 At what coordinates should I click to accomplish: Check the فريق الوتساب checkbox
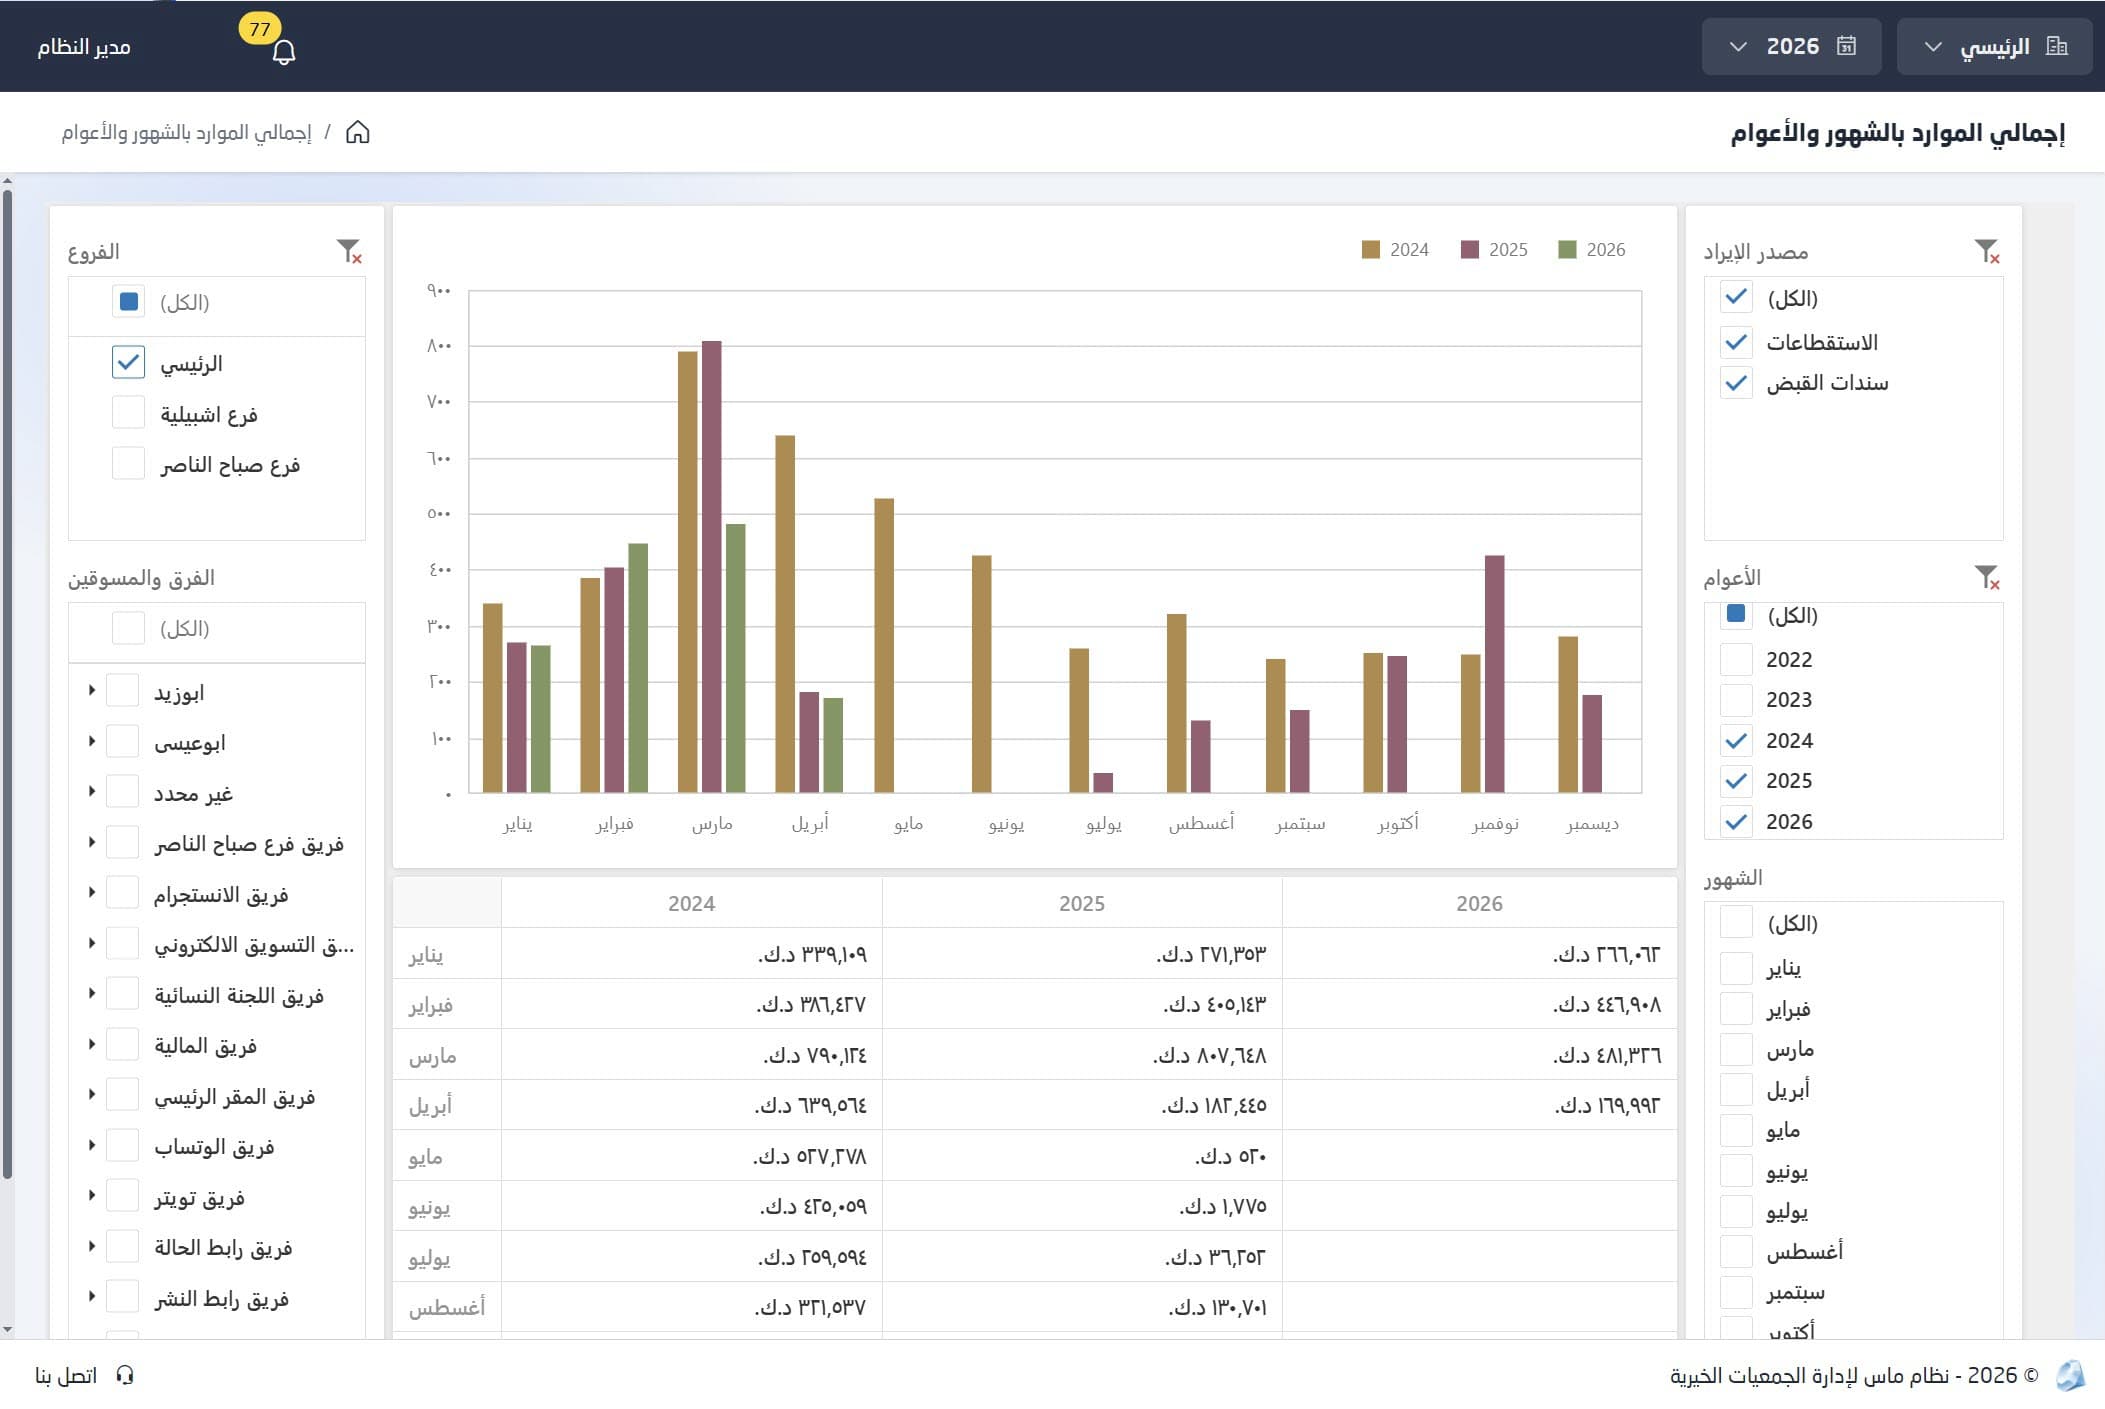[122, 1145]
